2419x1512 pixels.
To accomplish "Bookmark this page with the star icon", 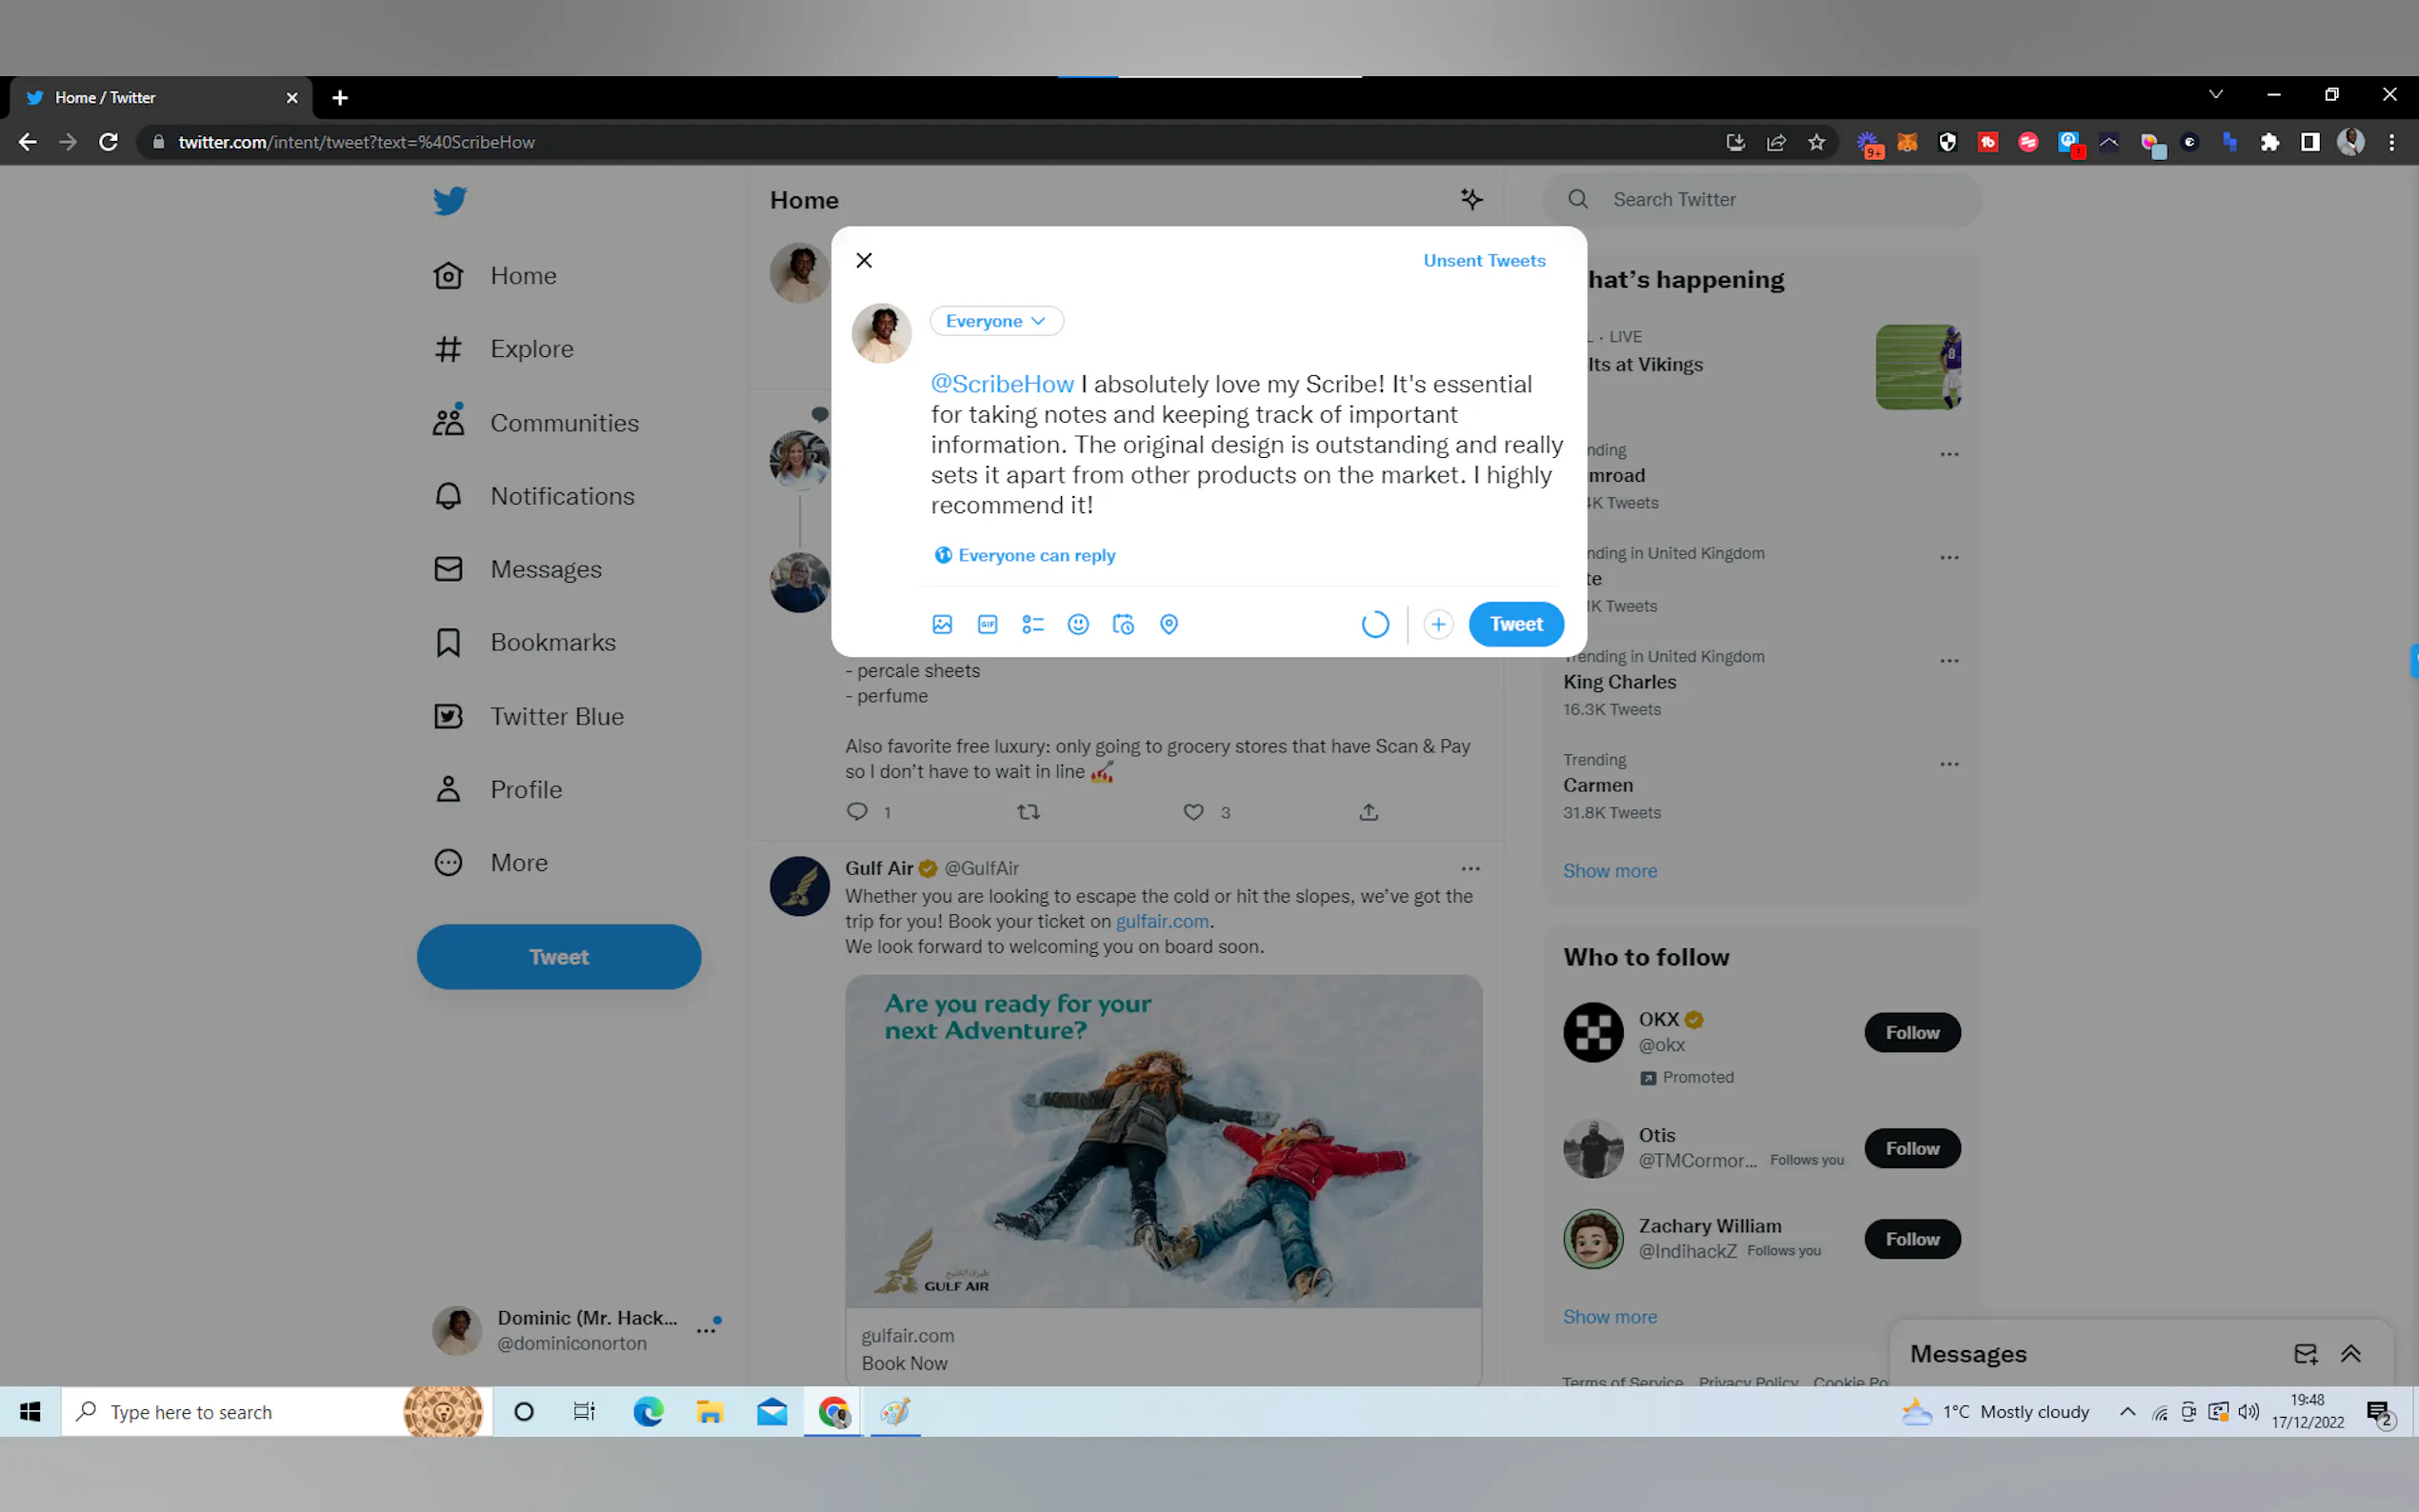I will pyautogui.click(x=1816, y=142).
